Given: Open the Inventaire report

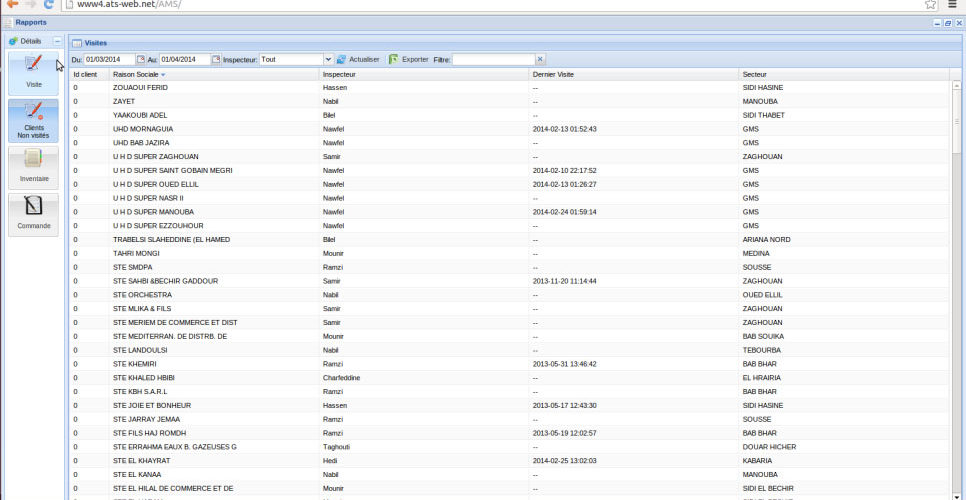Looking at the screenshot, I should tap(33, 167).
